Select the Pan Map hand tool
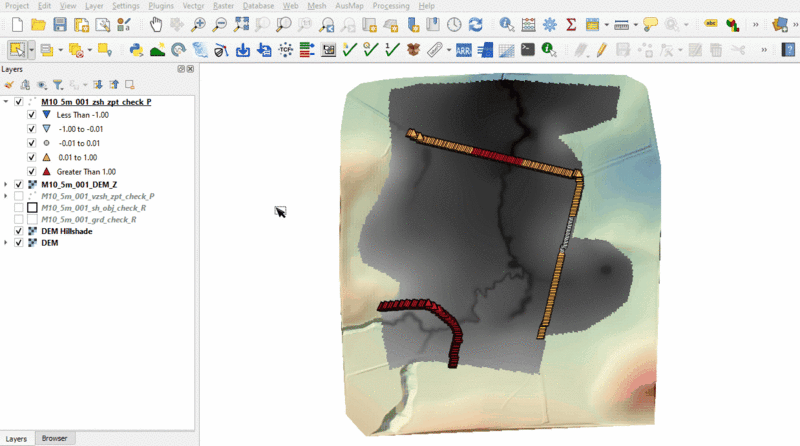This screenshot has width=800, height=446. click(x=156, y=24)
